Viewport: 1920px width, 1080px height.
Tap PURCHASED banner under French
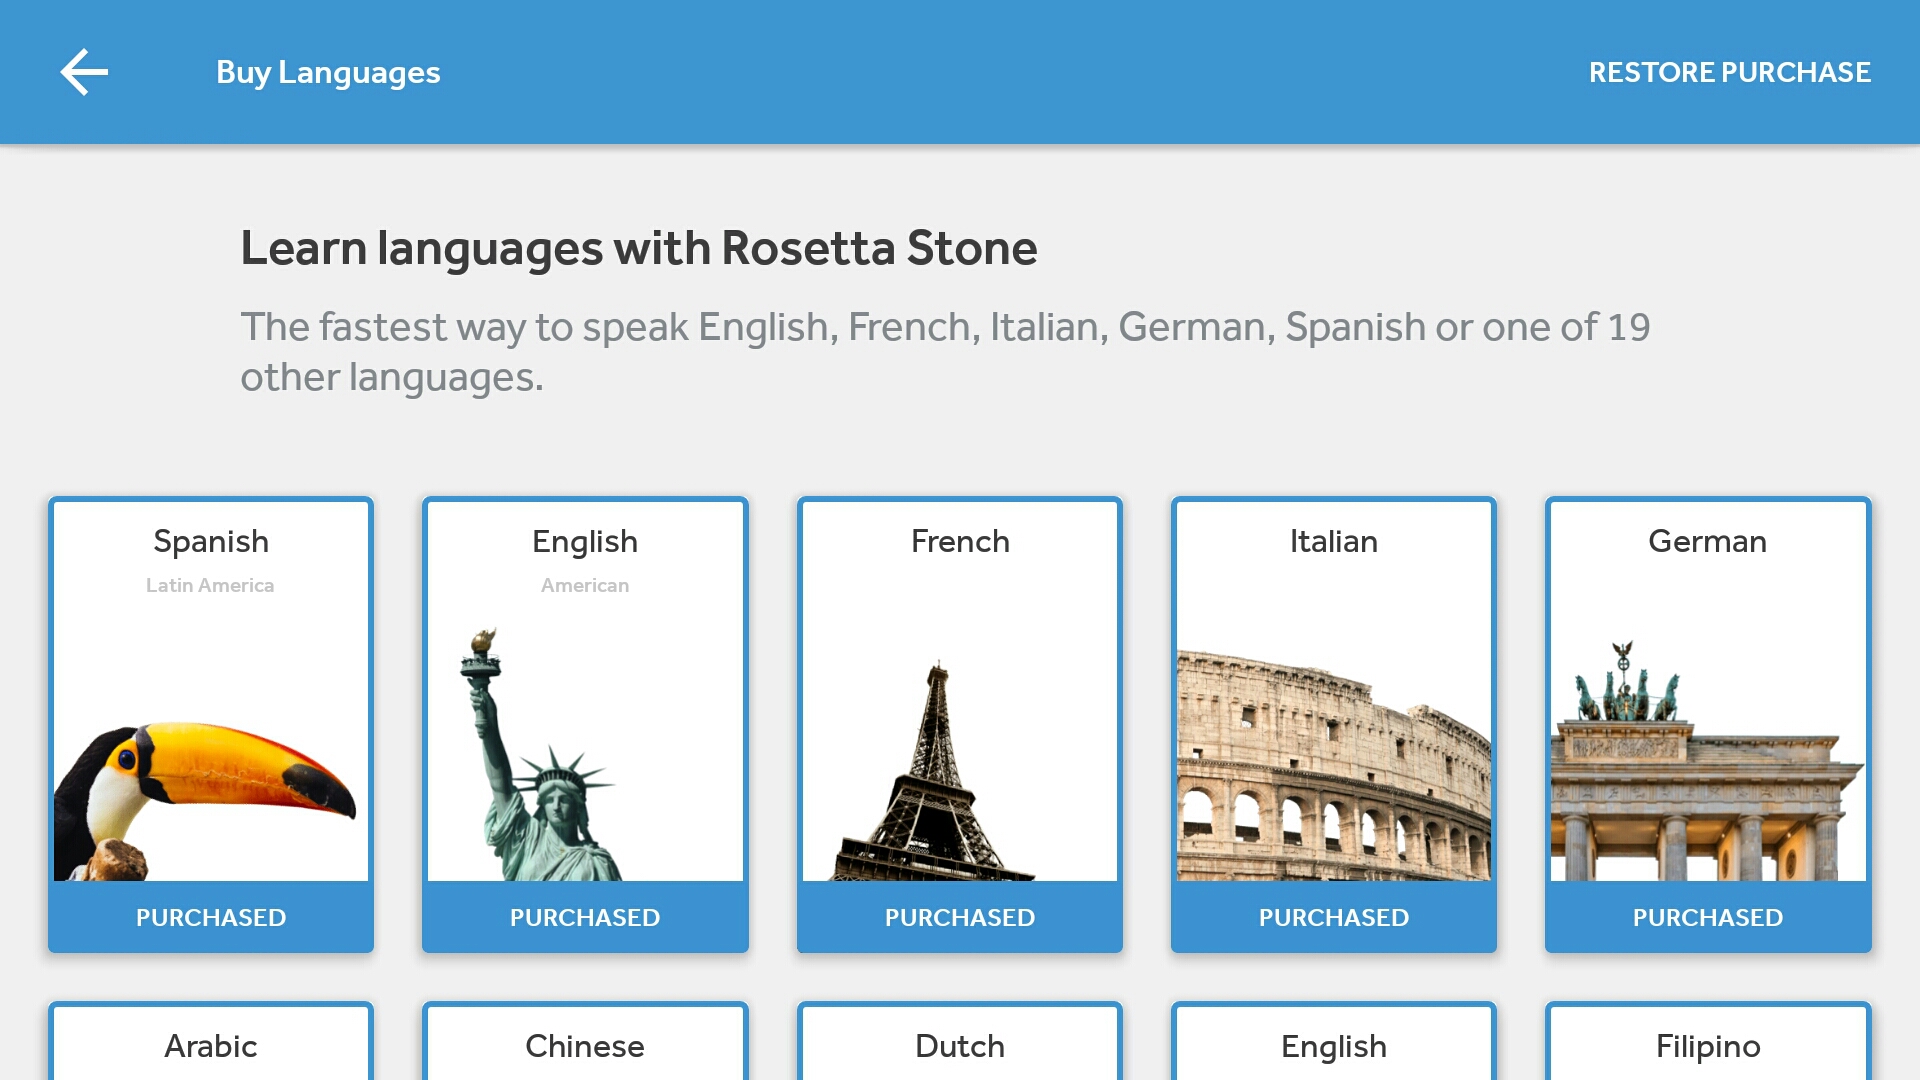point(959,917)
